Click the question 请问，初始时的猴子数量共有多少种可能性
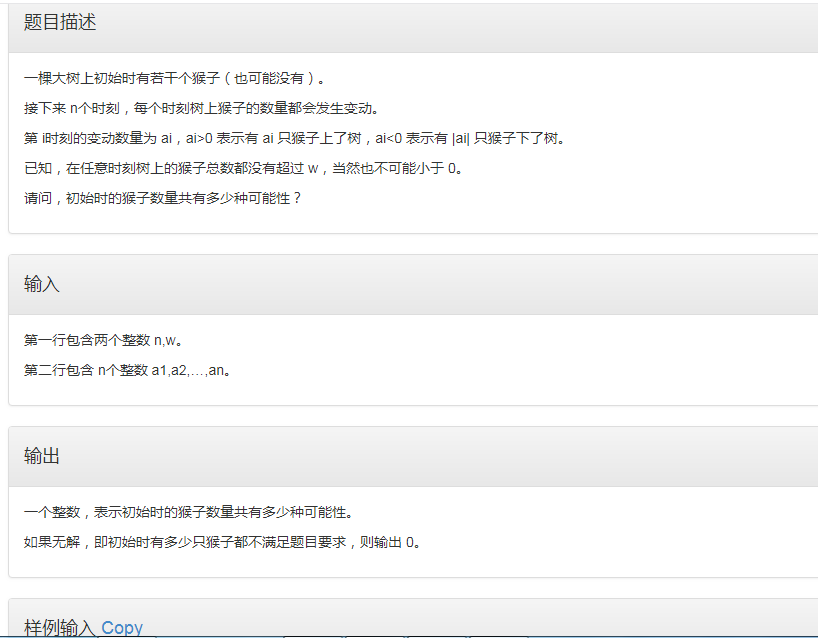 163,198
